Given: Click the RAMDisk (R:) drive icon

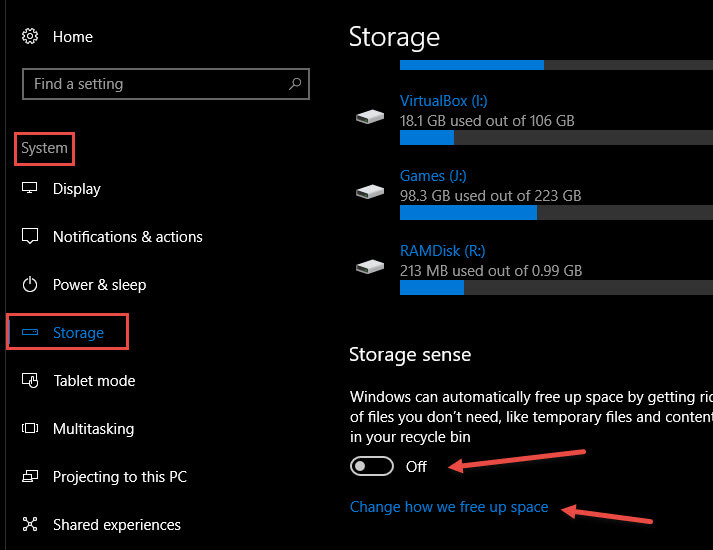Looking at the screenshot, I should tap(370, 266).
